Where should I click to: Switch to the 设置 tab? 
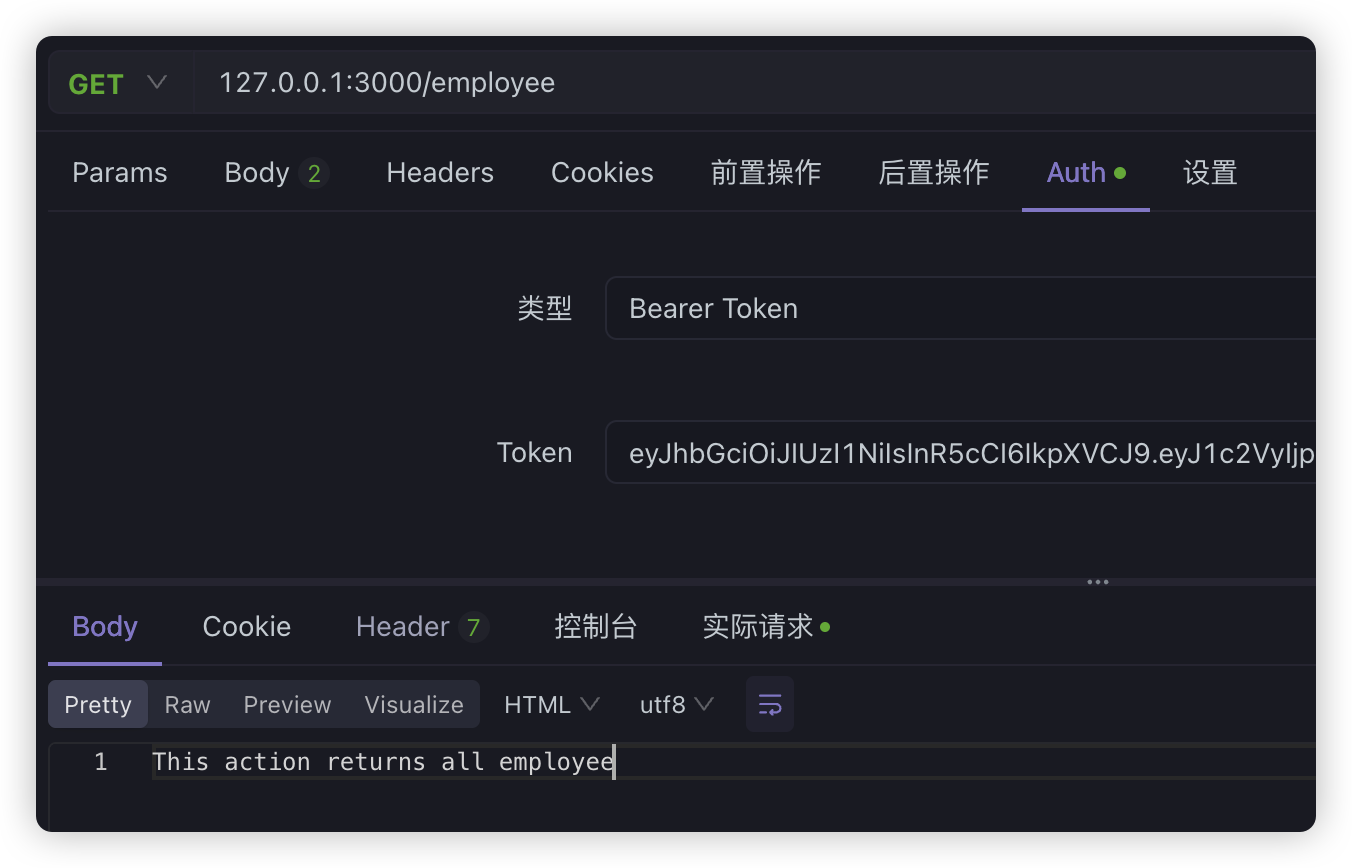pos(1210,173)
